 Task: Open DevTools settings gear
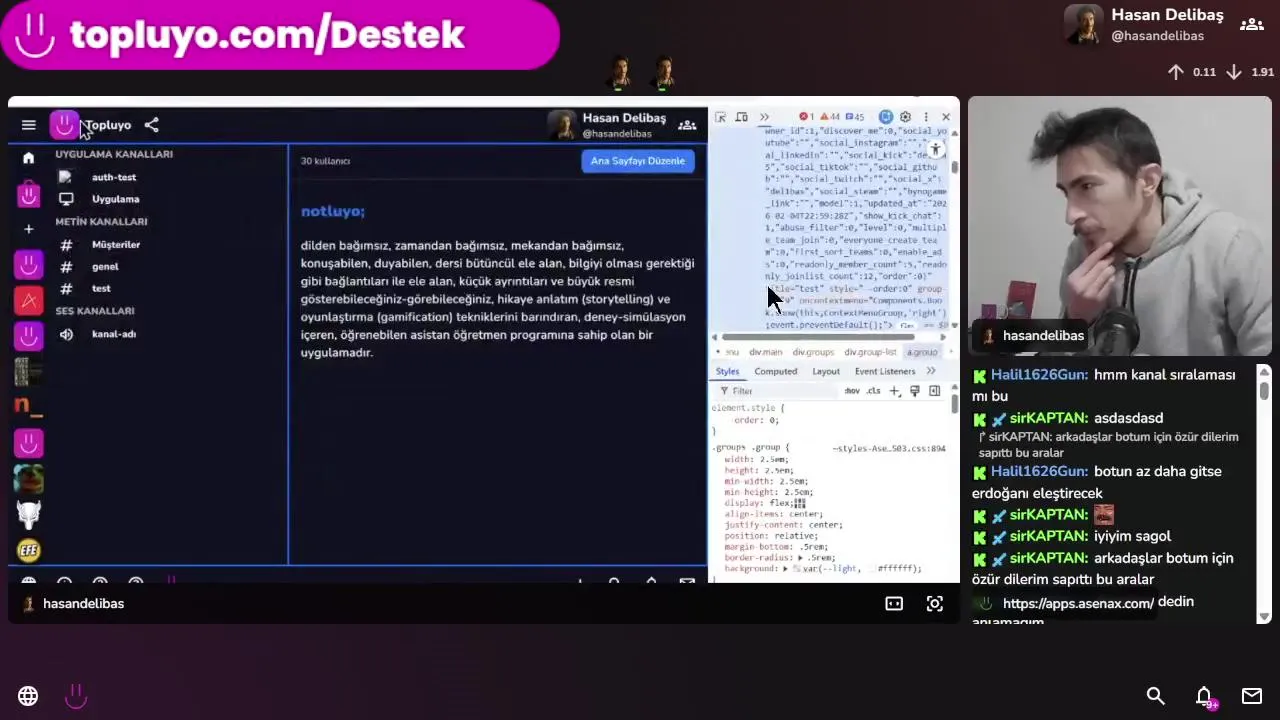point(905,117)
